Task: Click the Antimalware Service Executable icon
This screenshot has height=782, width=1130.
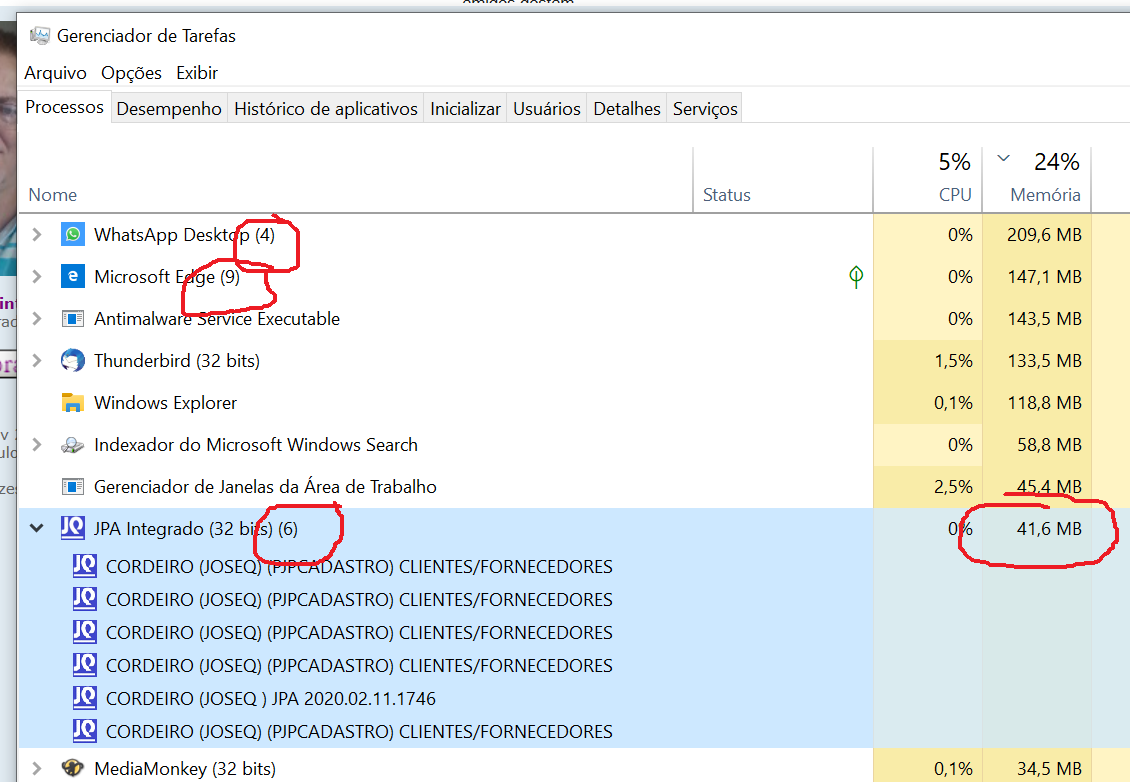Action: pos(72,319)
